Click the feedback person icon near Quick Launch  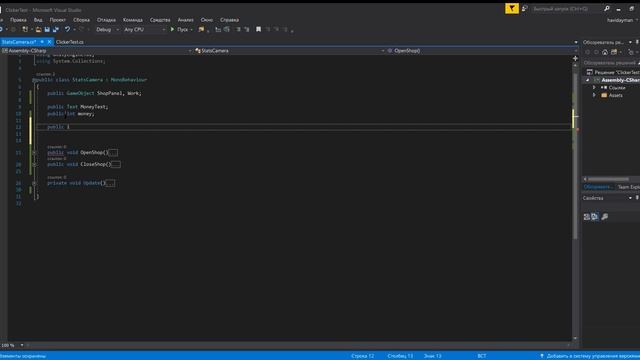[x=524, y=9]
